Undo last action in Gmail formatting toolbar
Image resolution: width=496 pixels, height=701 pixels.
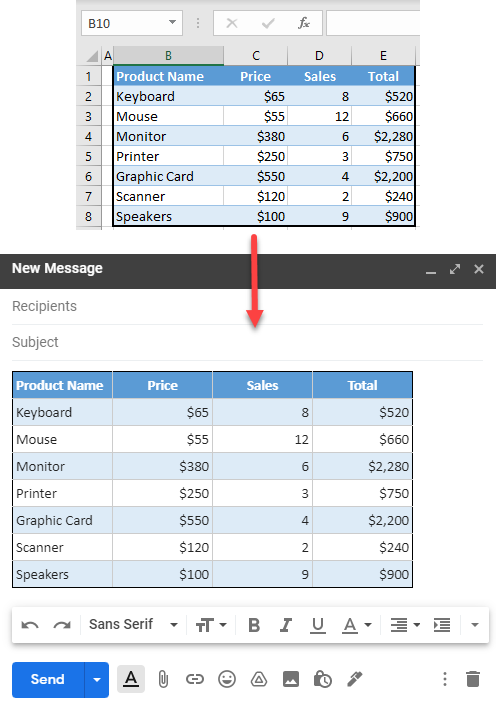pos(30,625)
